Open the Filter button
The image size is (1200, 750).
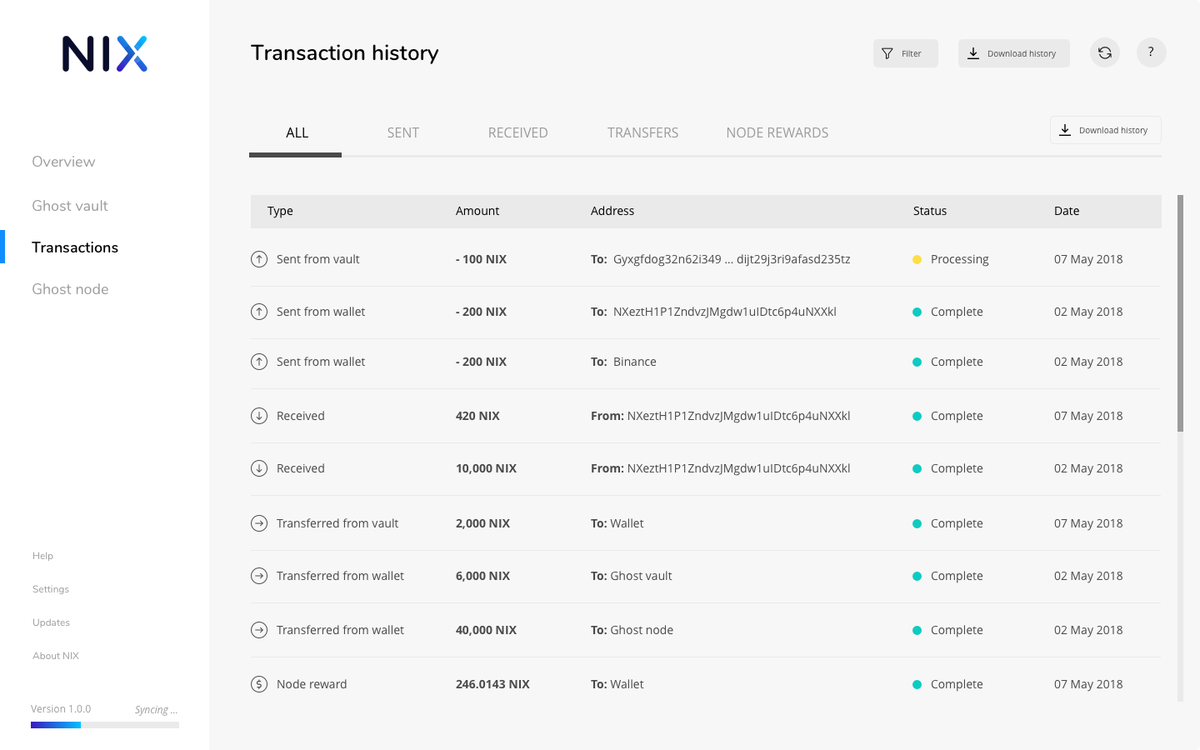pyautogui.click(x=905, y=53)
